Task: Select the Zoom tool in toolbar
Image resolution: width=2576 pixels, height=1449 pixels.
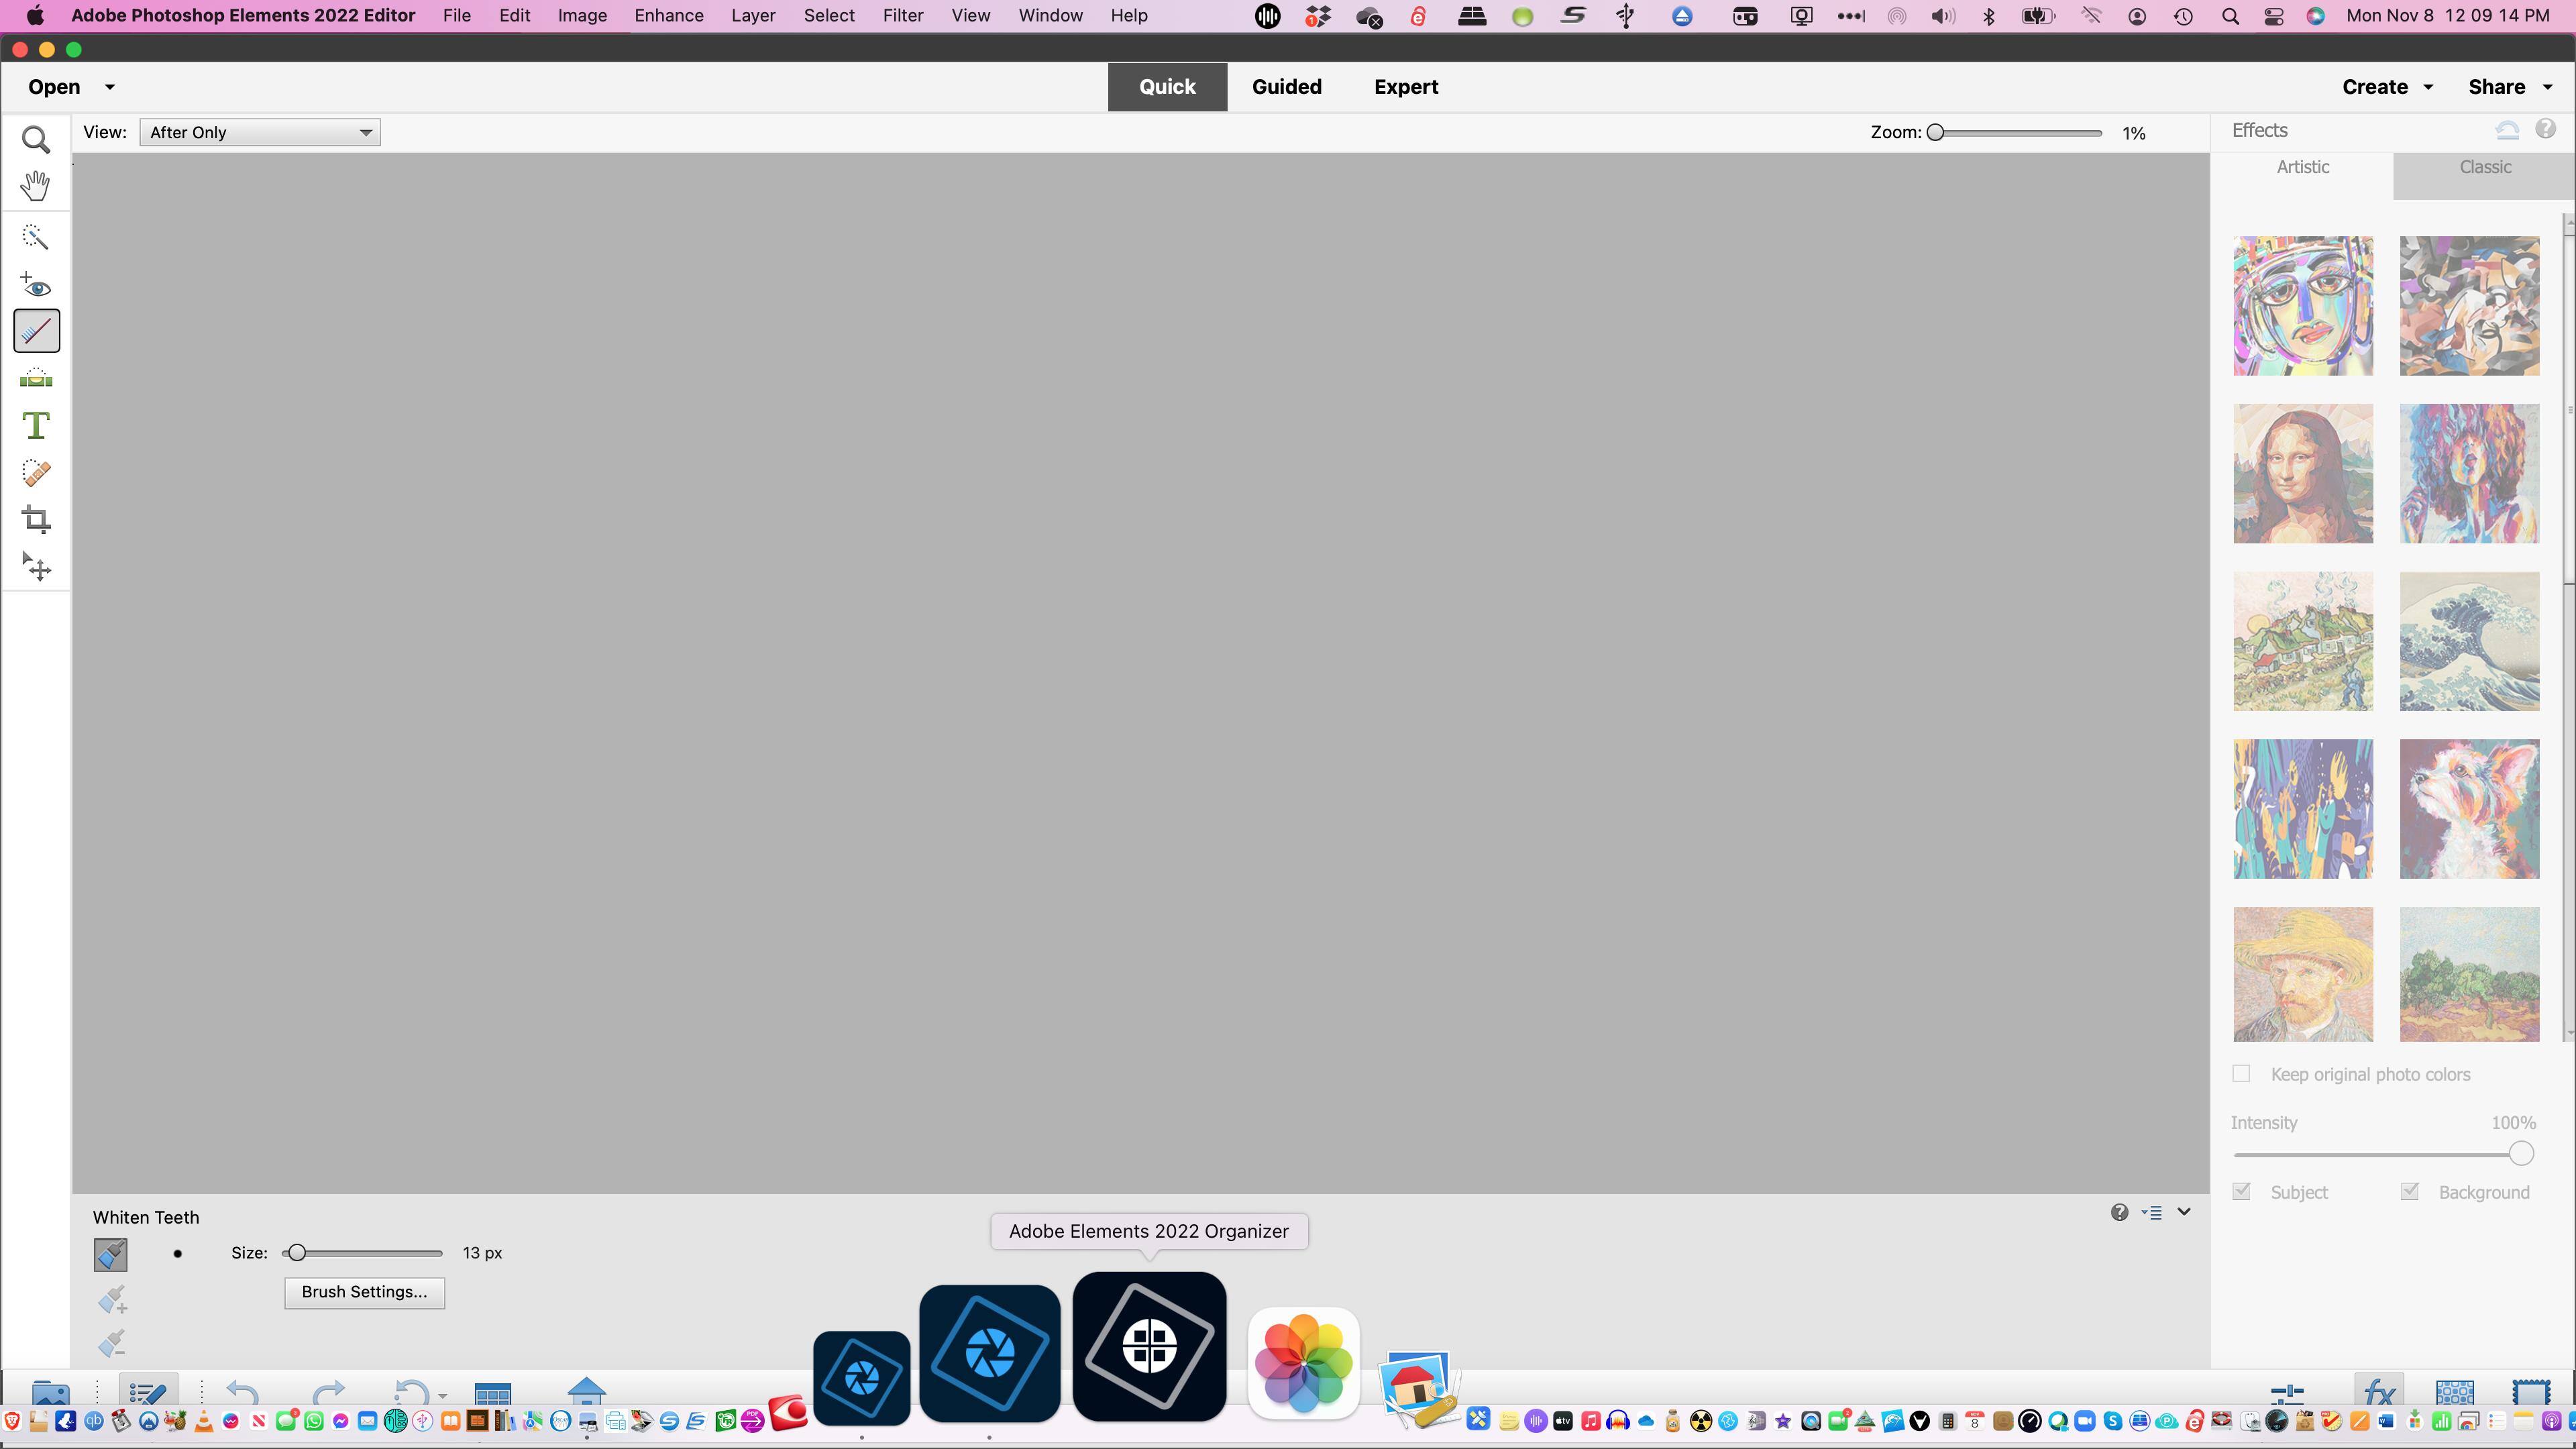Action: pos(36,140)
